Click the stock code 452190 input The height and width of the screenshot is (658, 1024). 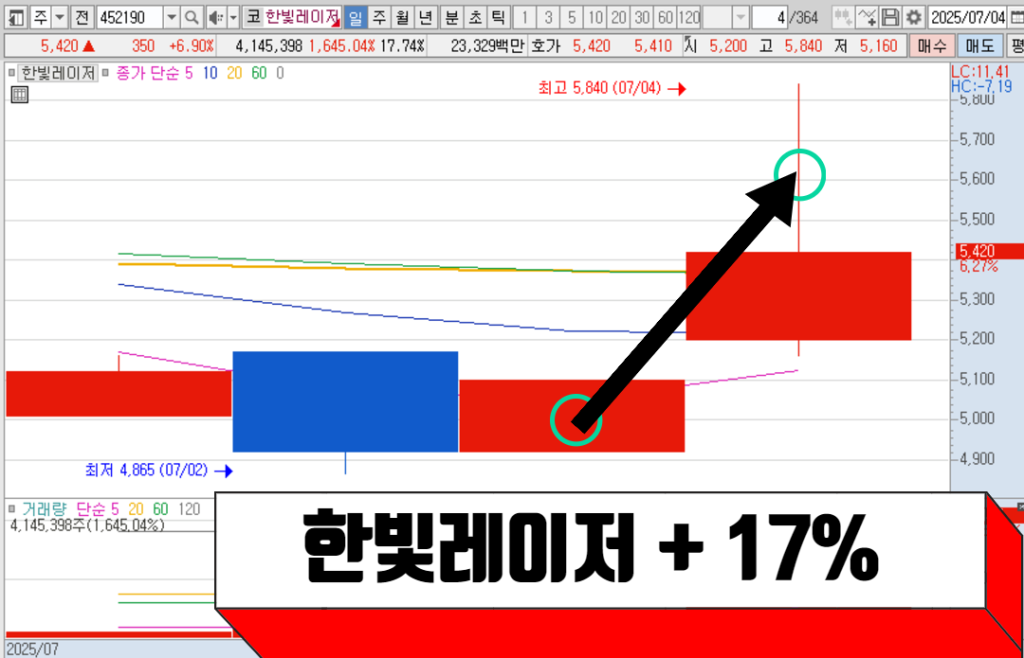[x=130, y=17]
